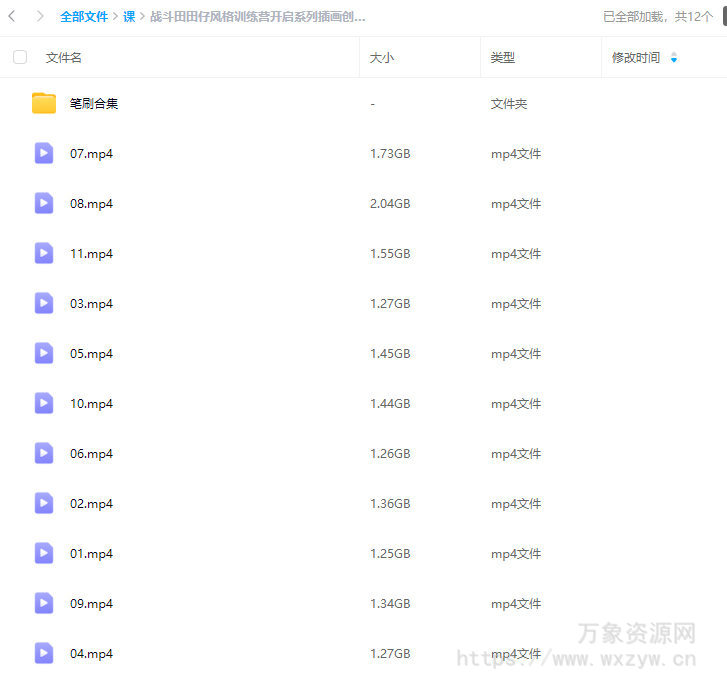The height and width of the screenshot is (693, 727).
Task: Select file name 10.mp4
Action: click(91, 404)
